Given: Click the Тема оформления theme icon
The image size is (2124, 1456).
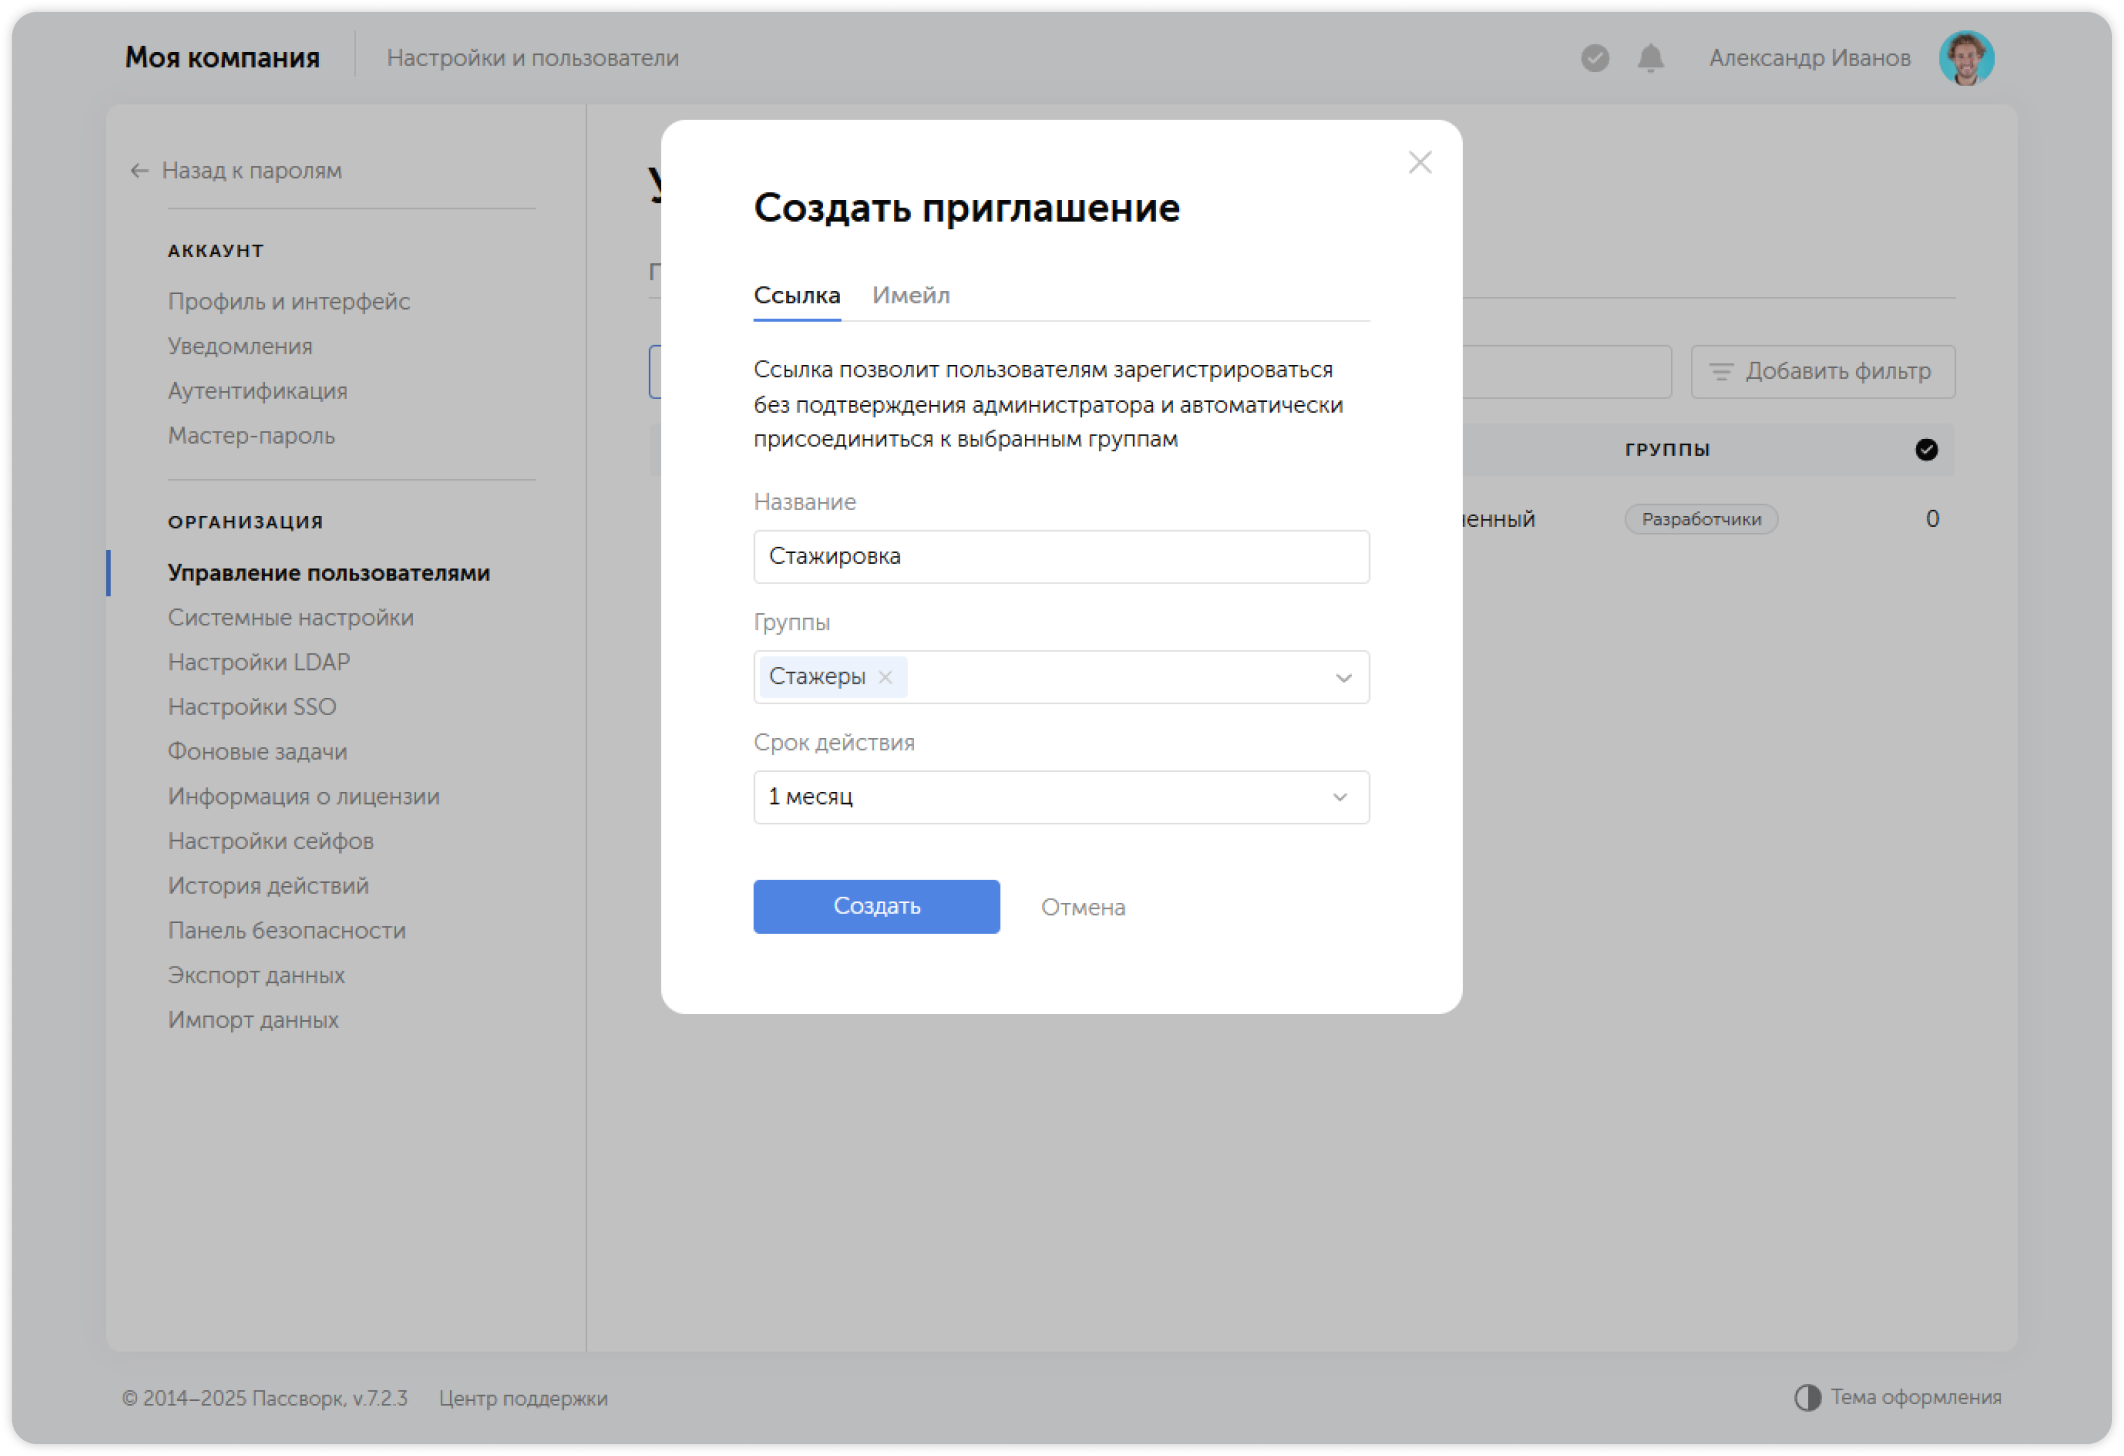Looking at the screenshot, I should click(x=1807, y=1397).
